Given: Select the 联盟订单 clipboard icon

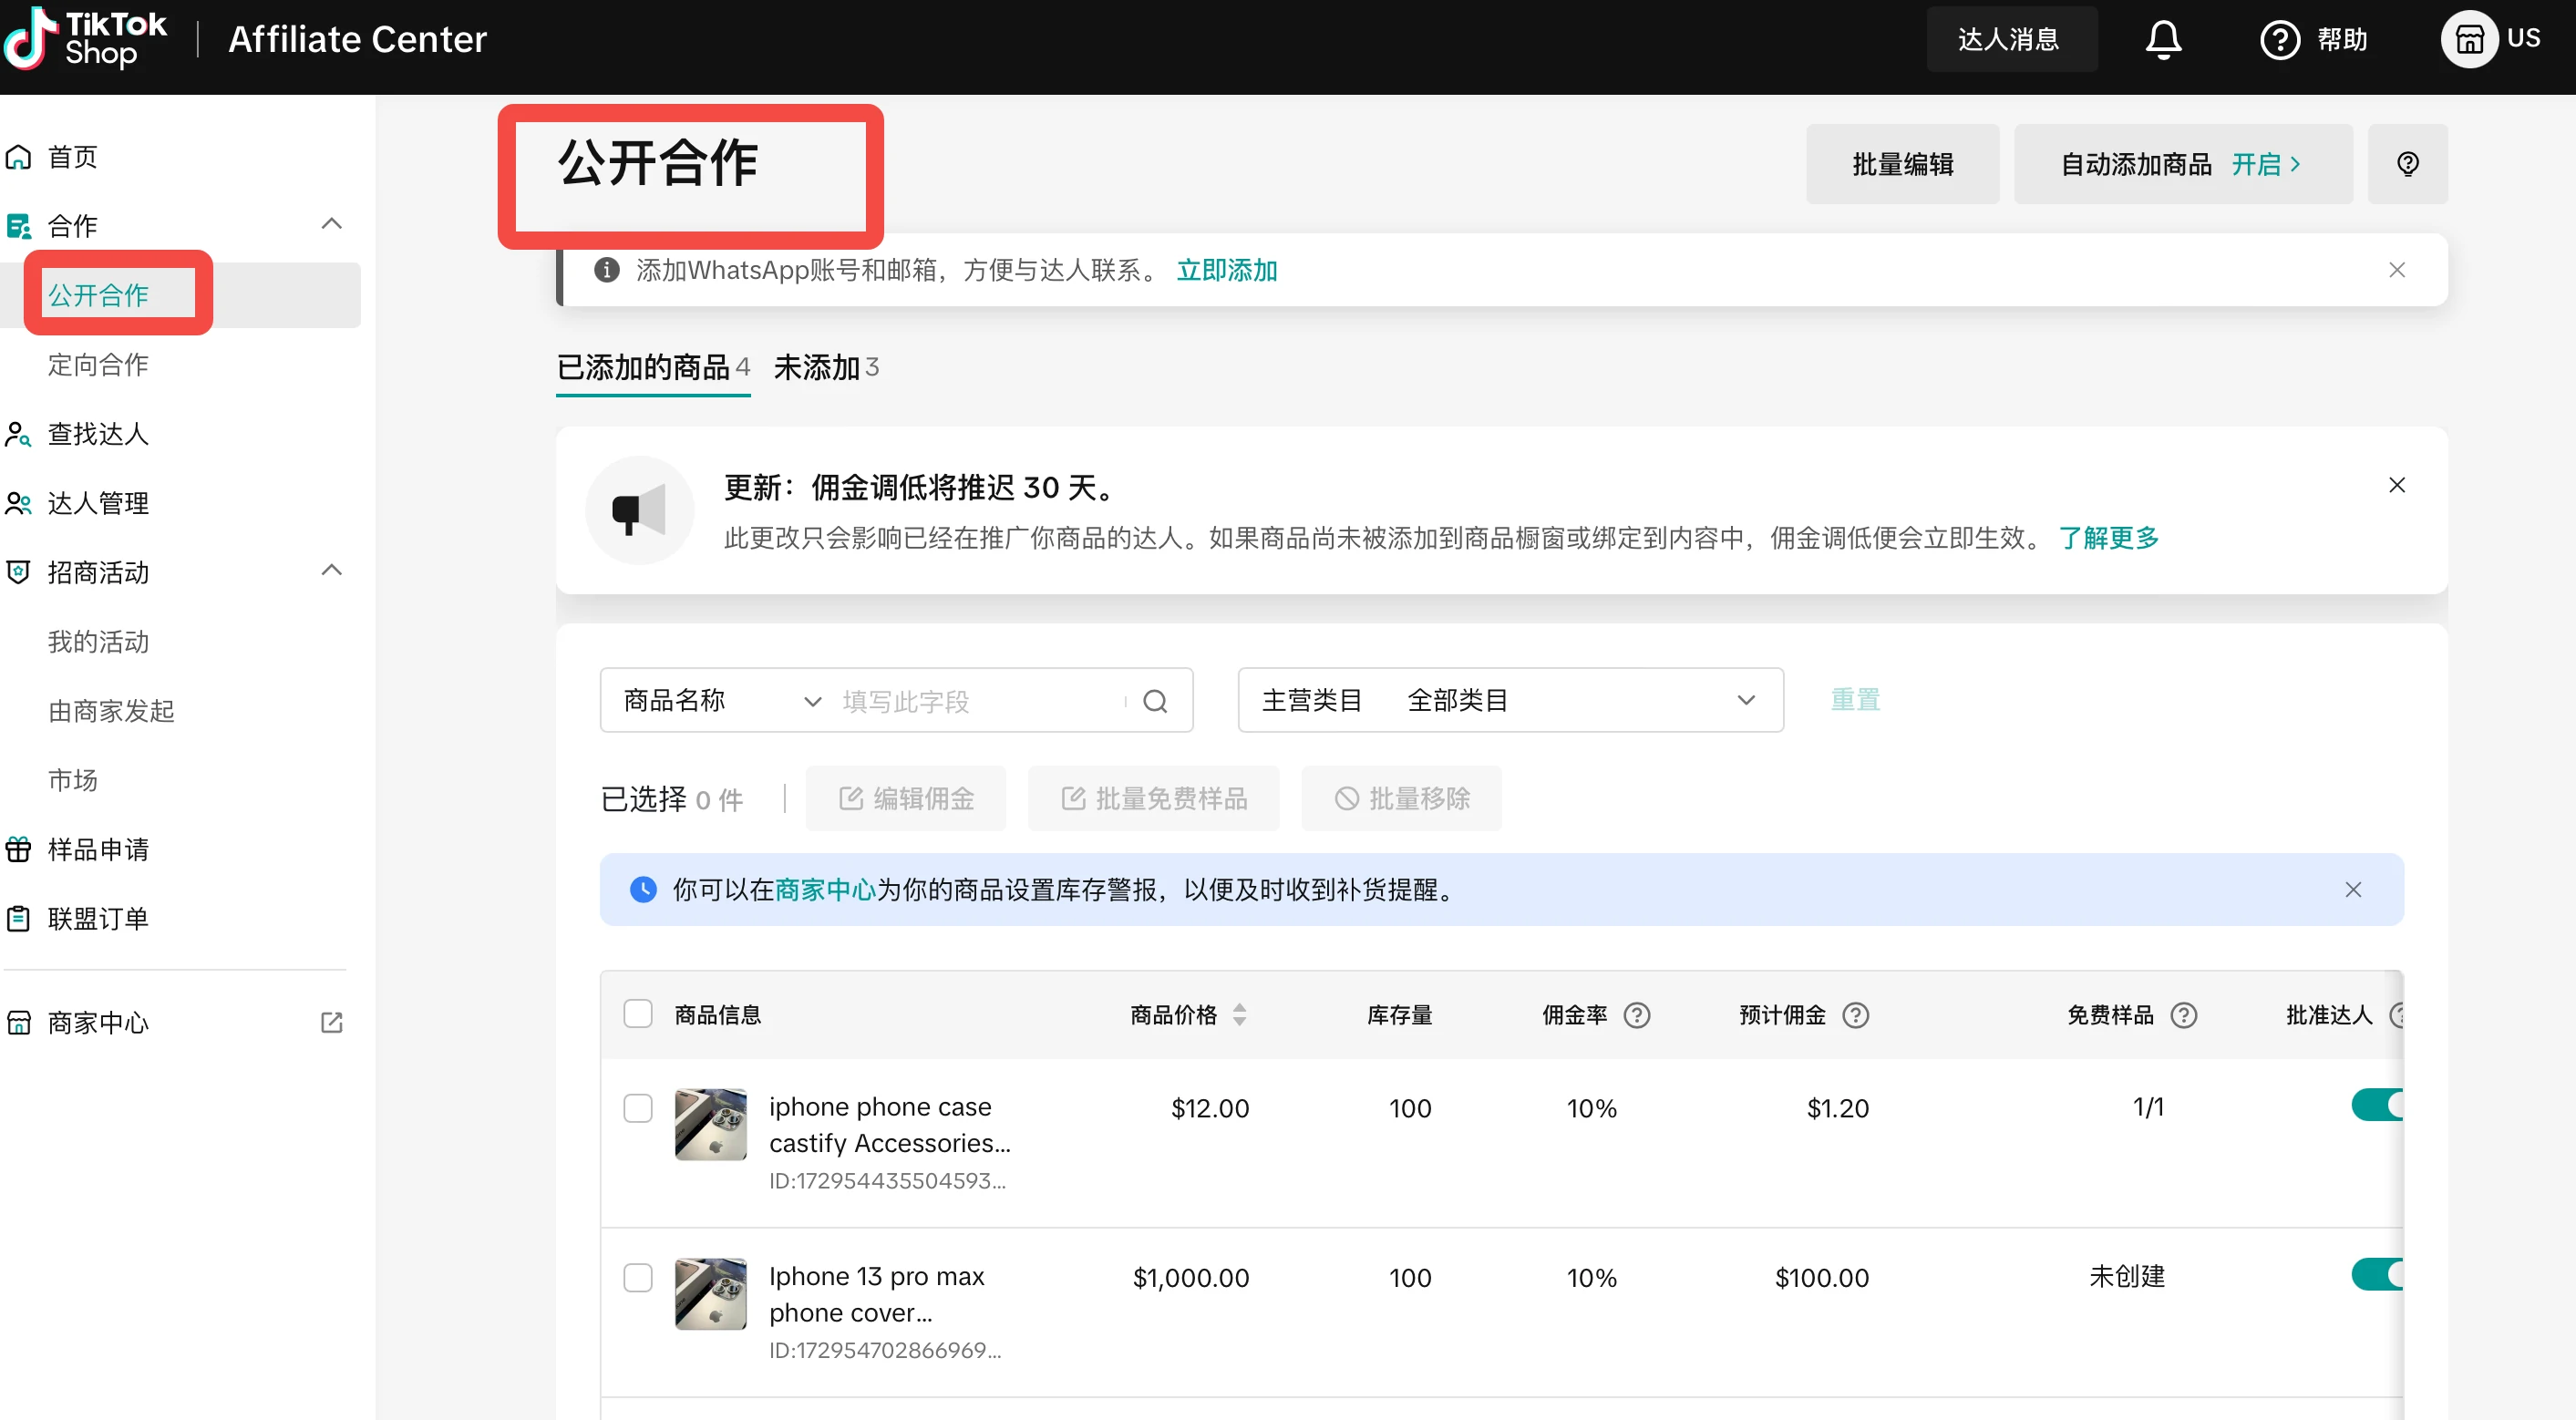Looking at the screenshot, I should click(18, 917).
